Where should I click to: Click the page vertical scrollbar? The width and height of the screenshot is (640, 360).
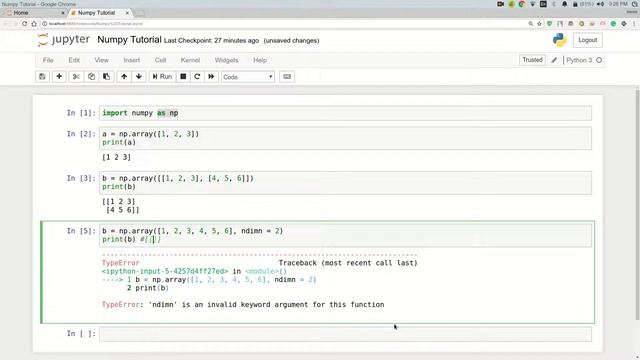point(637,204)
